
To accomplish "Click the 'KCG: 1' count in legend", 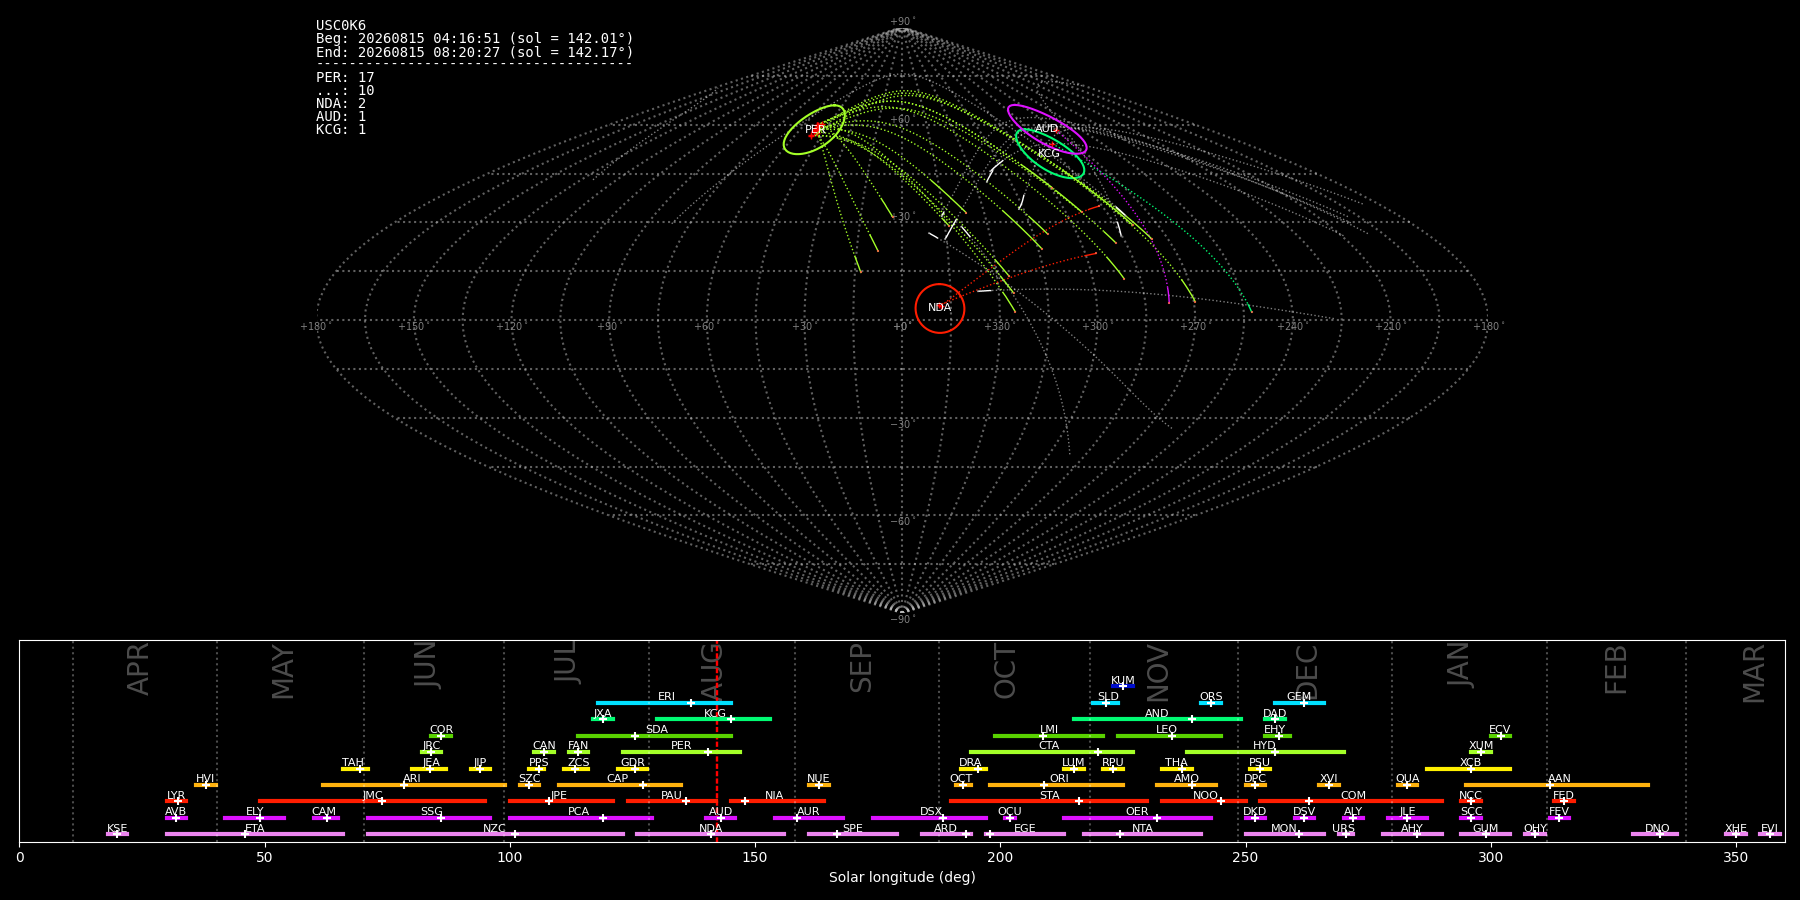I will click(341, 130).
